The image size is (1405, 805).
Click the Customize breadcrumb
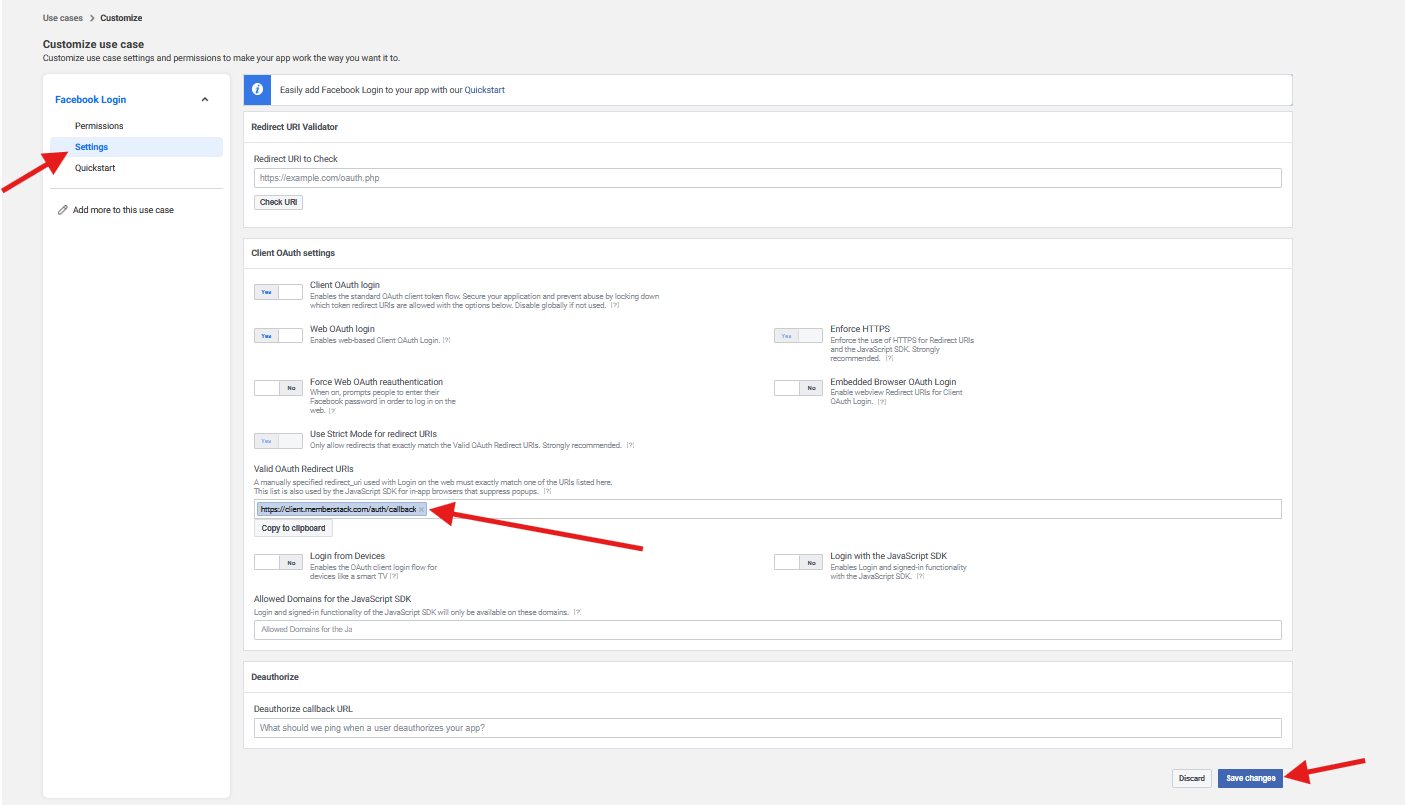click(121, 18)
